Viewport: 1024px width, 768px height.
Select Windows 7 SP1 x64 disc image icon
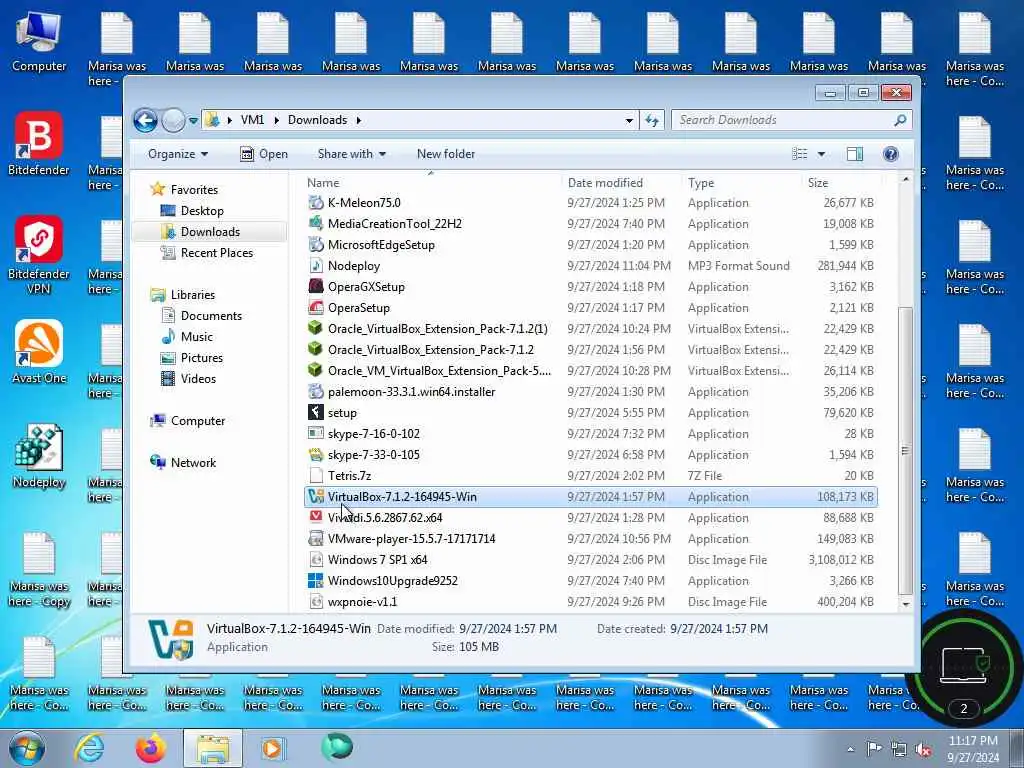316,559
